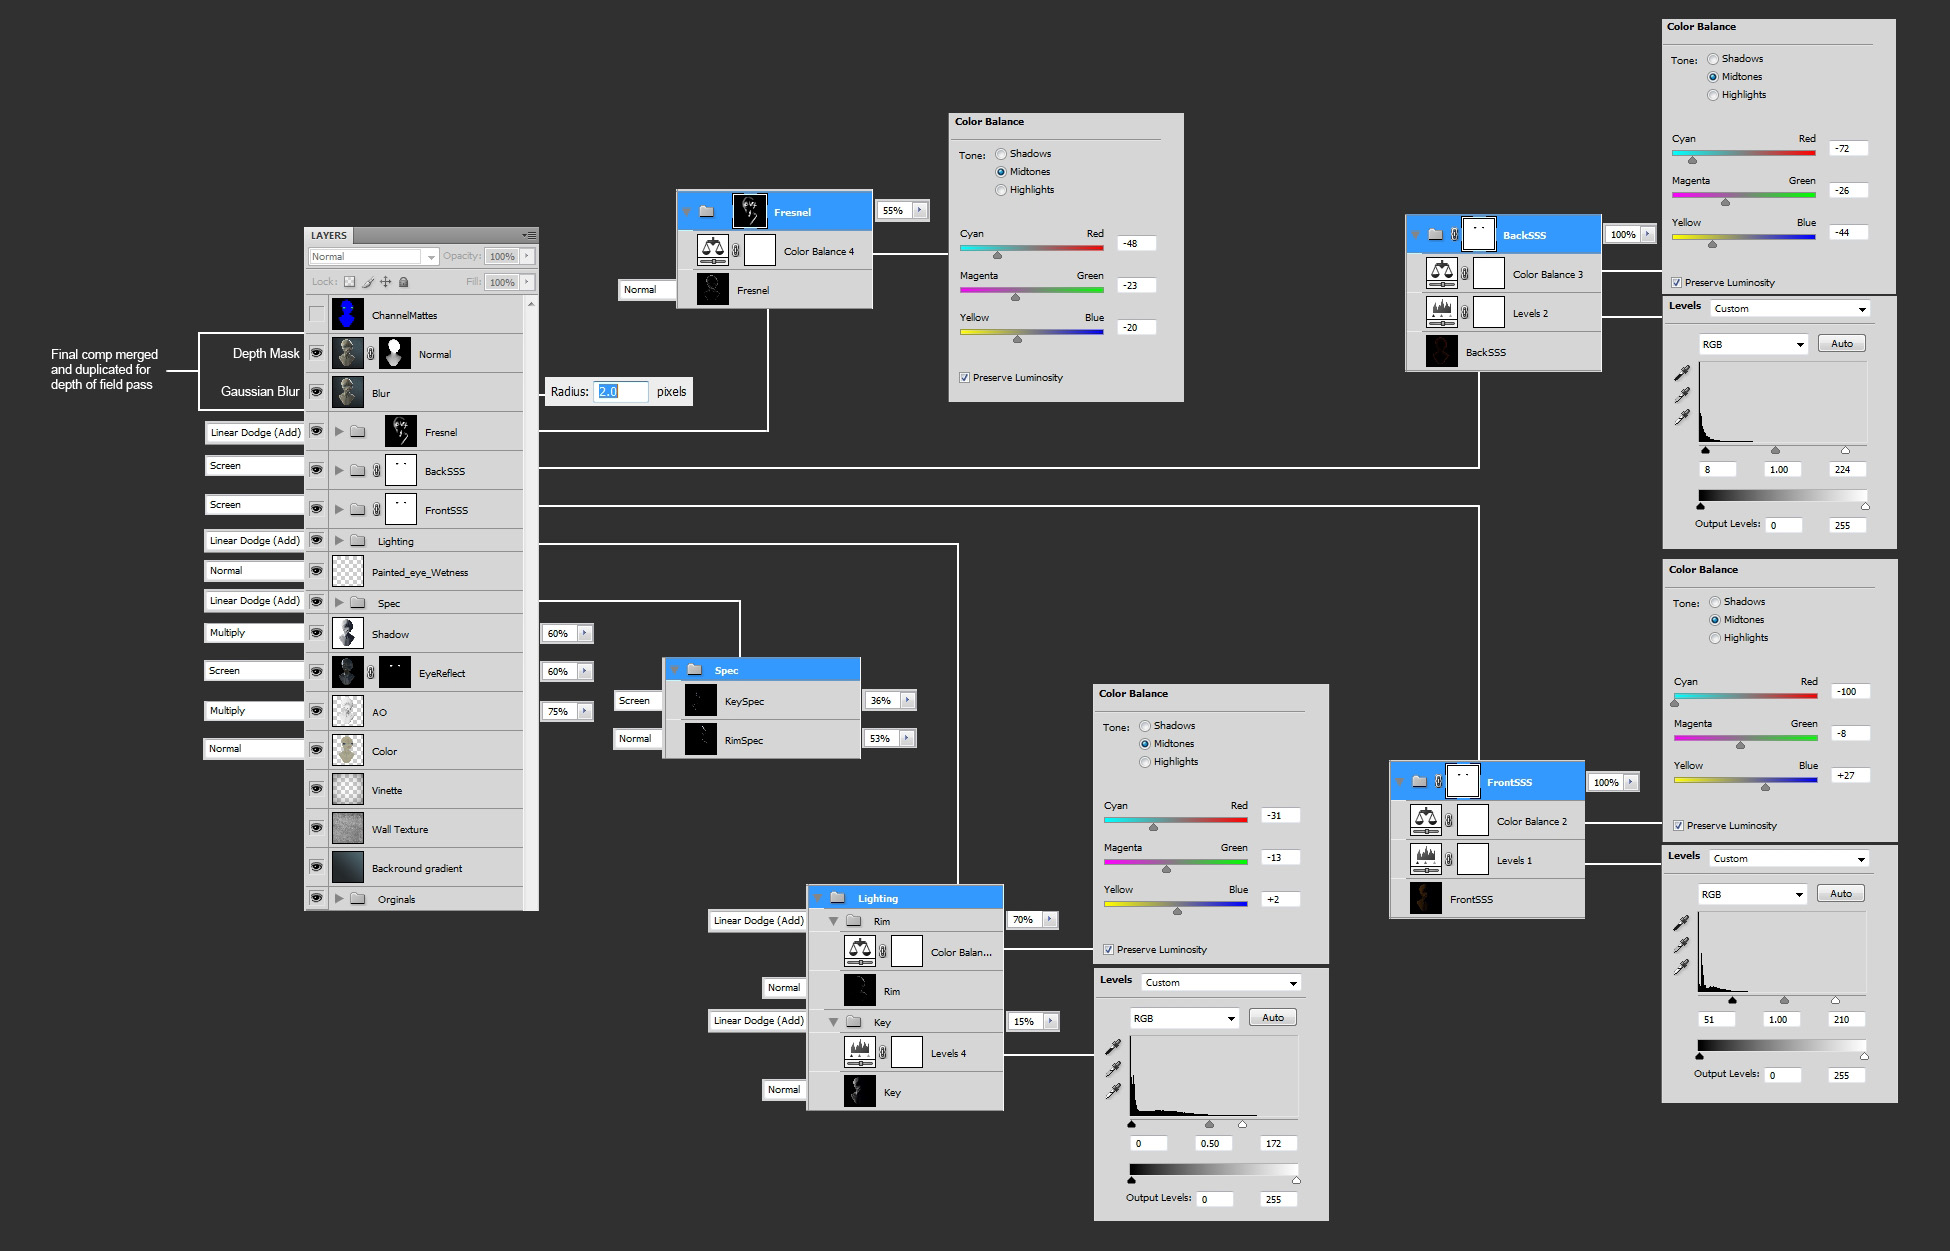Image resolution: width=1950 pixels, height=1251 pixels.
Task: Click the link icon on EyeReflect layer
Action: (x=371, y=673)
